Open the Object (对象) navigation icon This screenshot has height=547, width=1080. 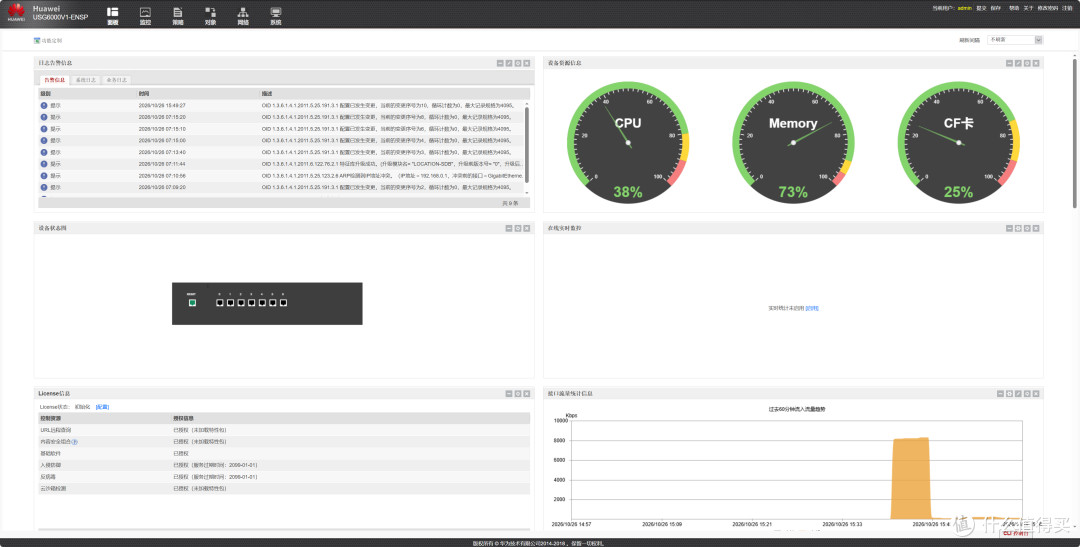(x=210, y=16)
